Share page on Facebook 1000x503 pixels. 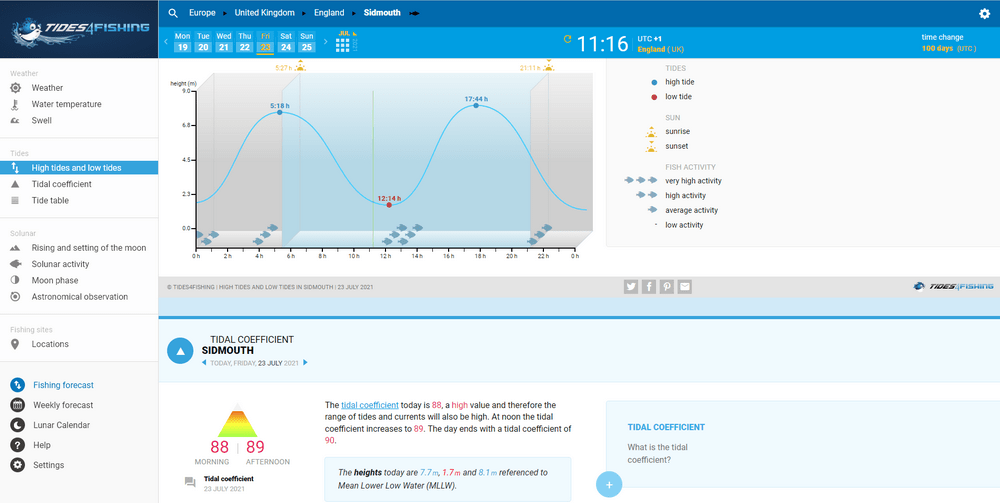pyautogui.click(x=649, y=287)
